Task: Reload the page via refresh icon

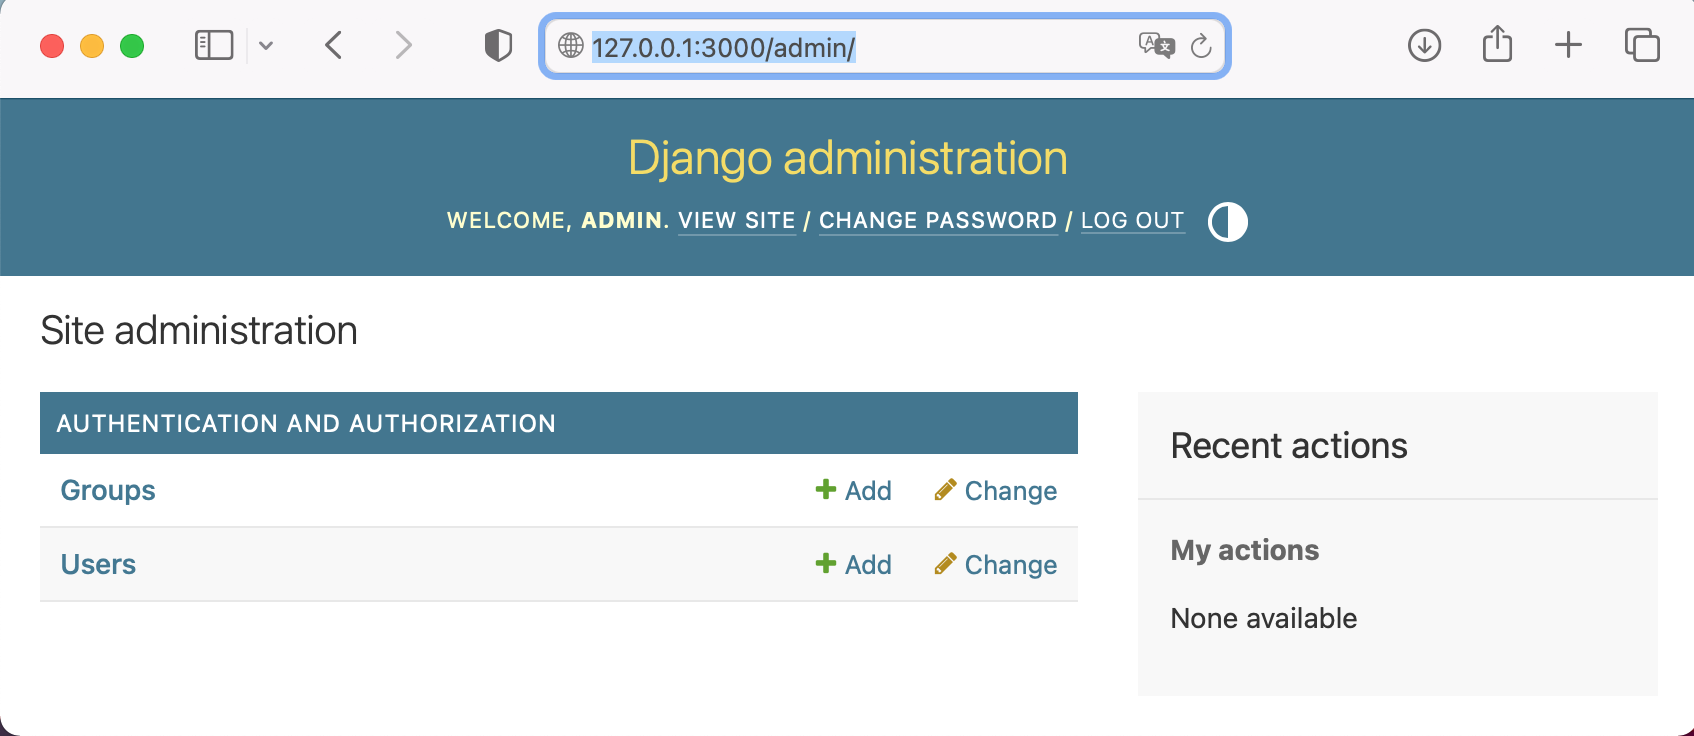Action: point(1200,46)
